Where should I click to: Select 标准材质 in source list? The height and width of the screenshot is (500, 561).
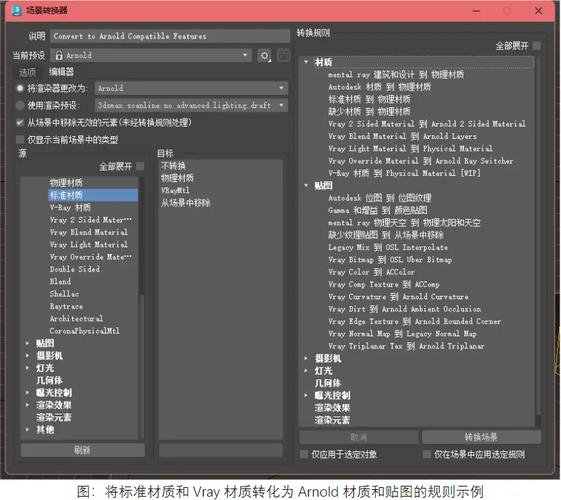coord(93,195)
